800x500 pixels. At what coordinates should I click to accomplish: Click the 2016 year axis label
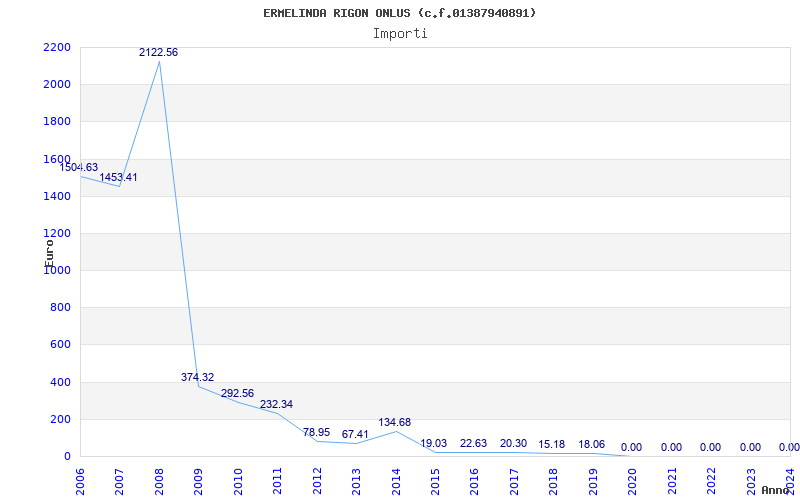[x=474, y=481]
